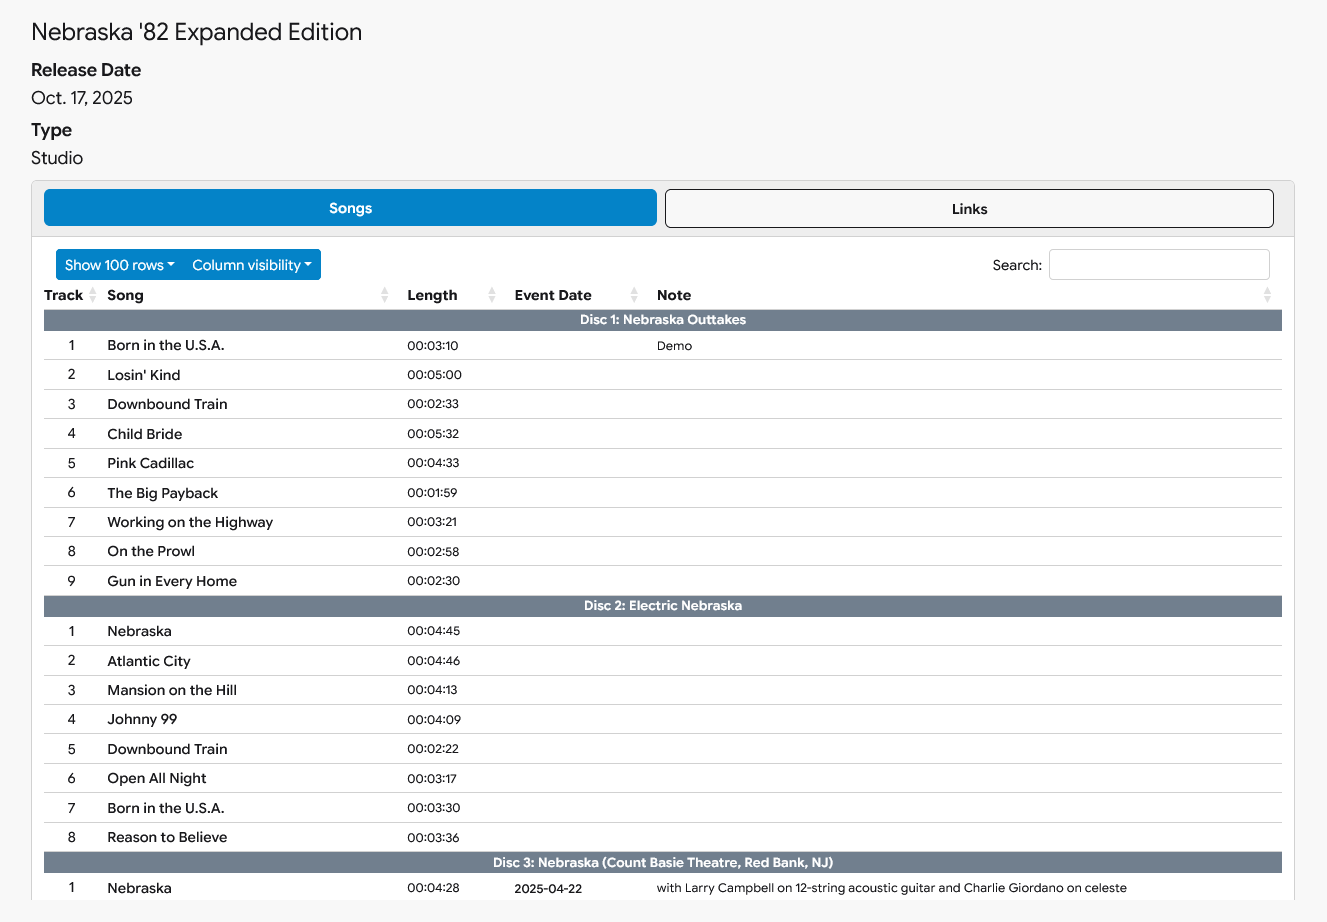The image size is (1327, 922).
Task: Open Mansion on the Hill song
Action: [x=172, y=690]
